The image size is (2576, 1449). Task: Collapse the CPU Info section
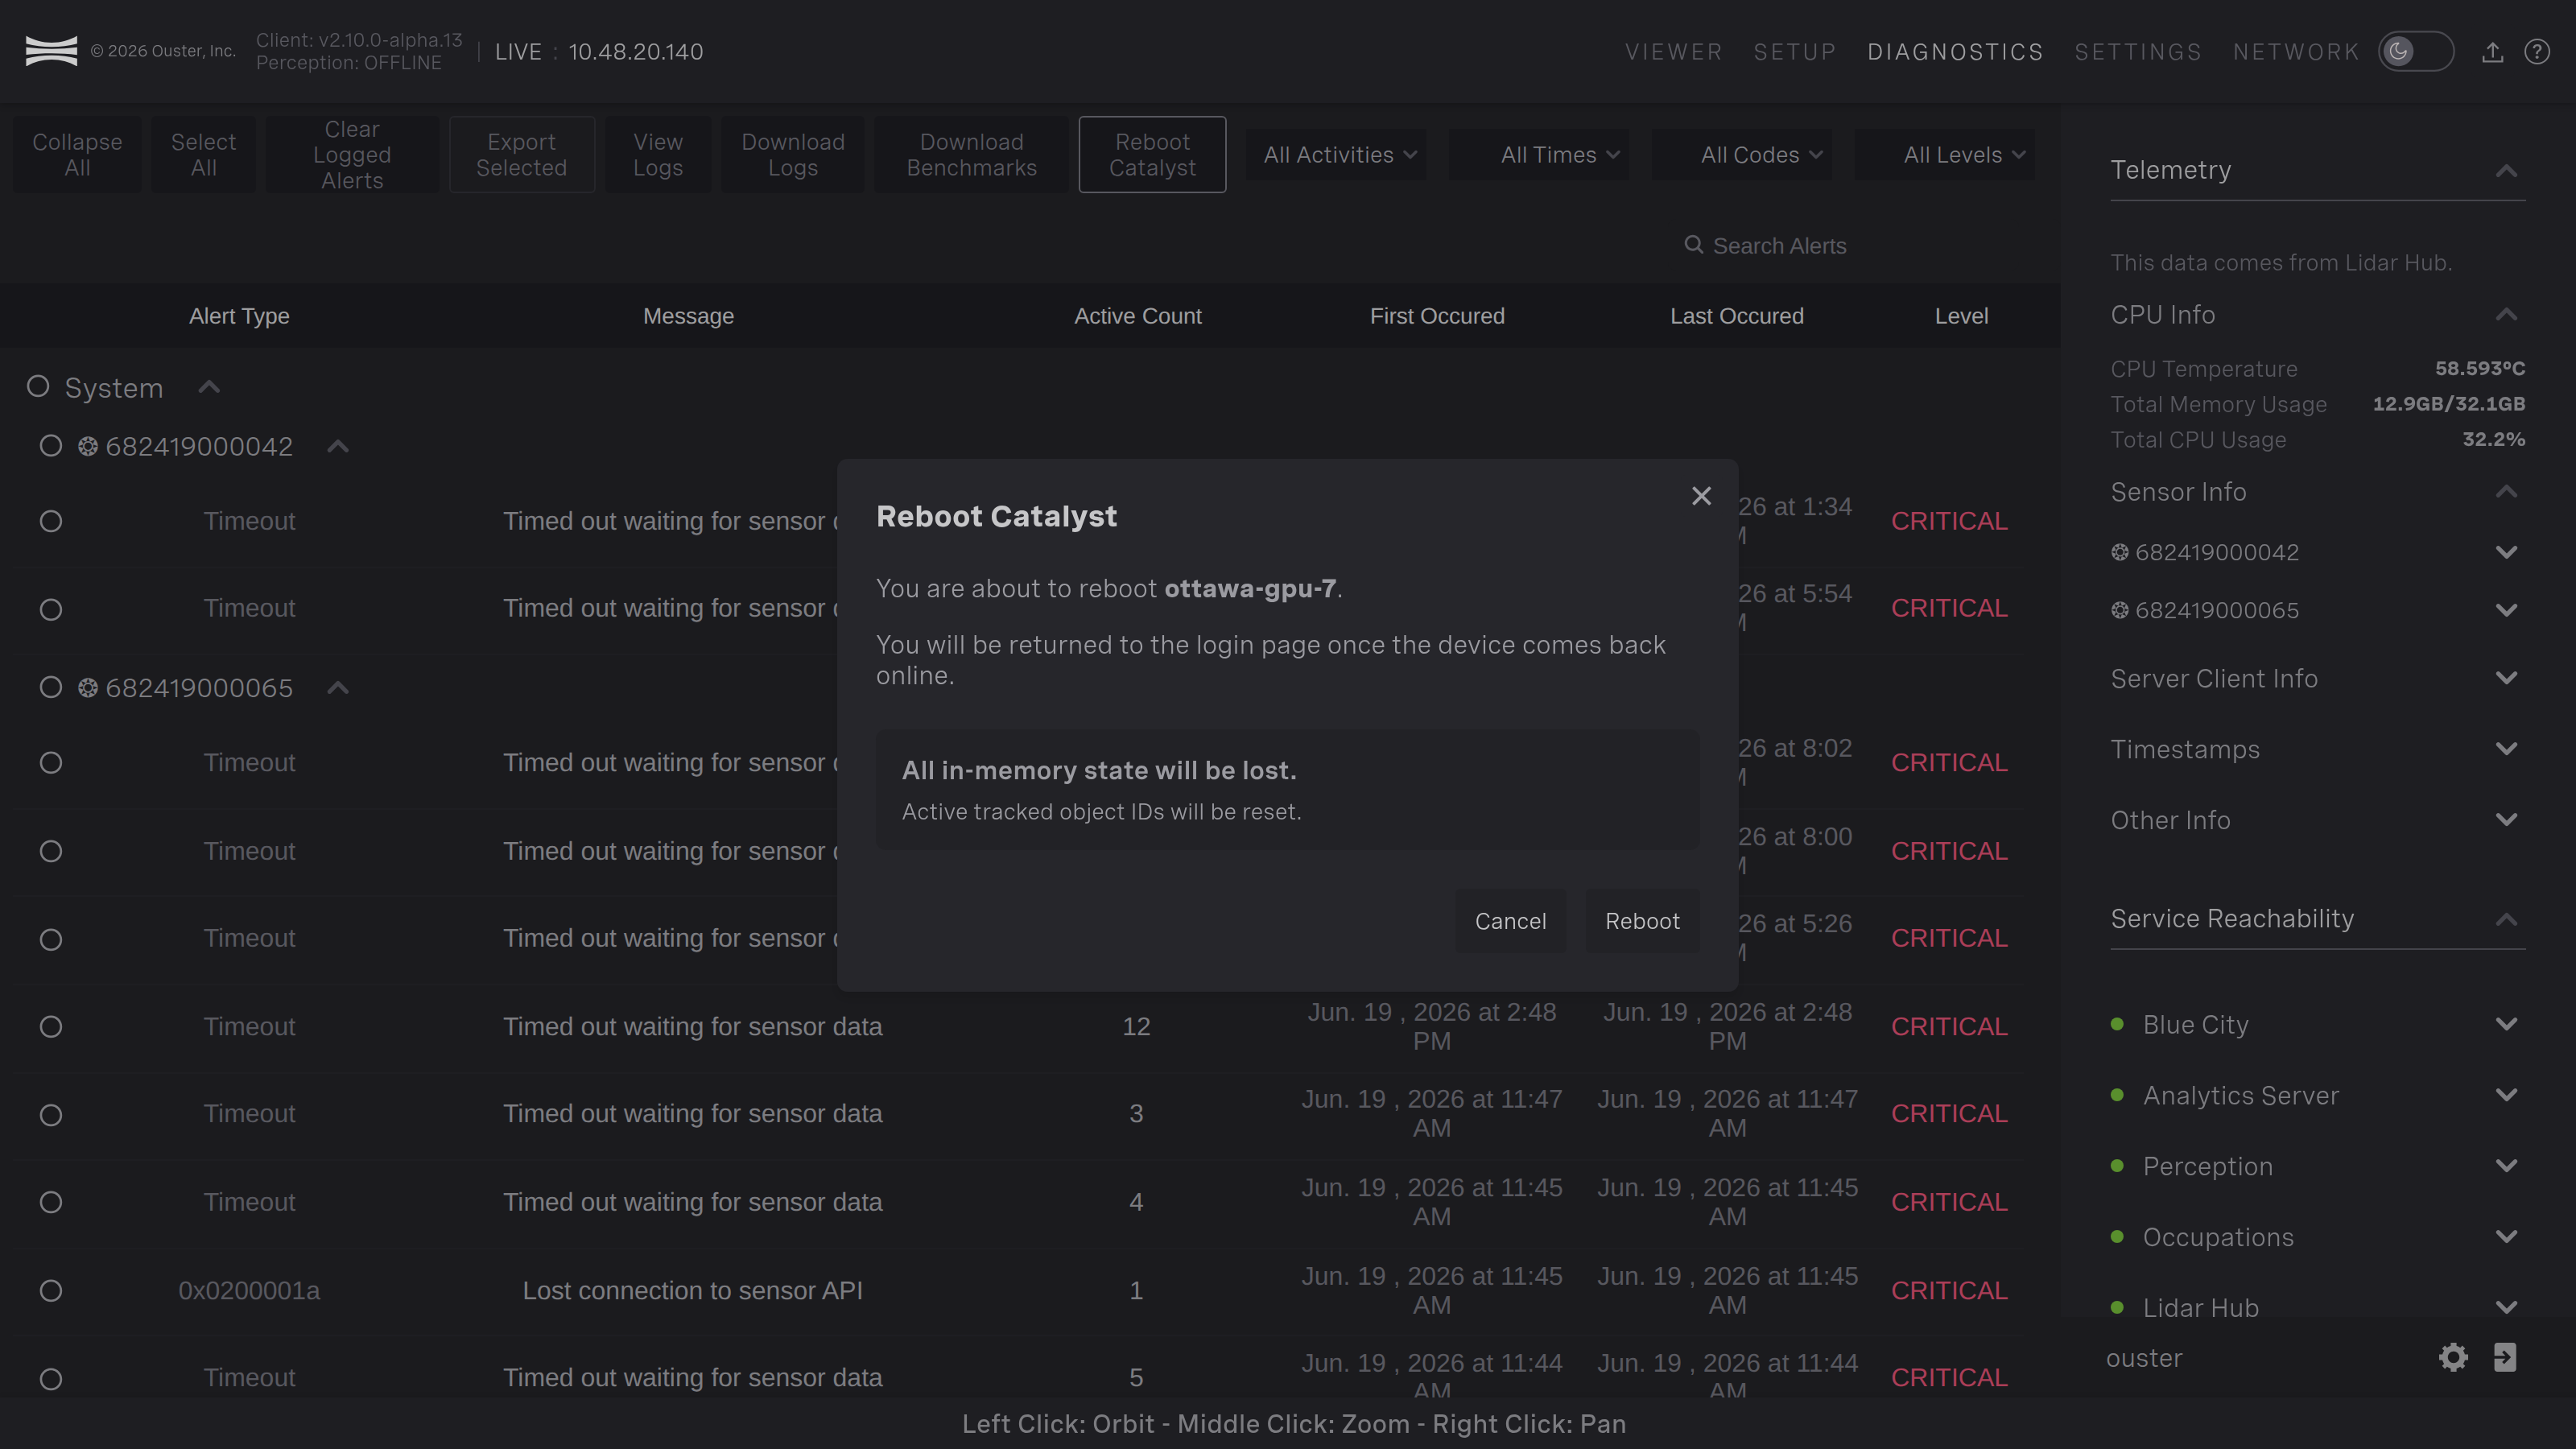[2506, 315]
